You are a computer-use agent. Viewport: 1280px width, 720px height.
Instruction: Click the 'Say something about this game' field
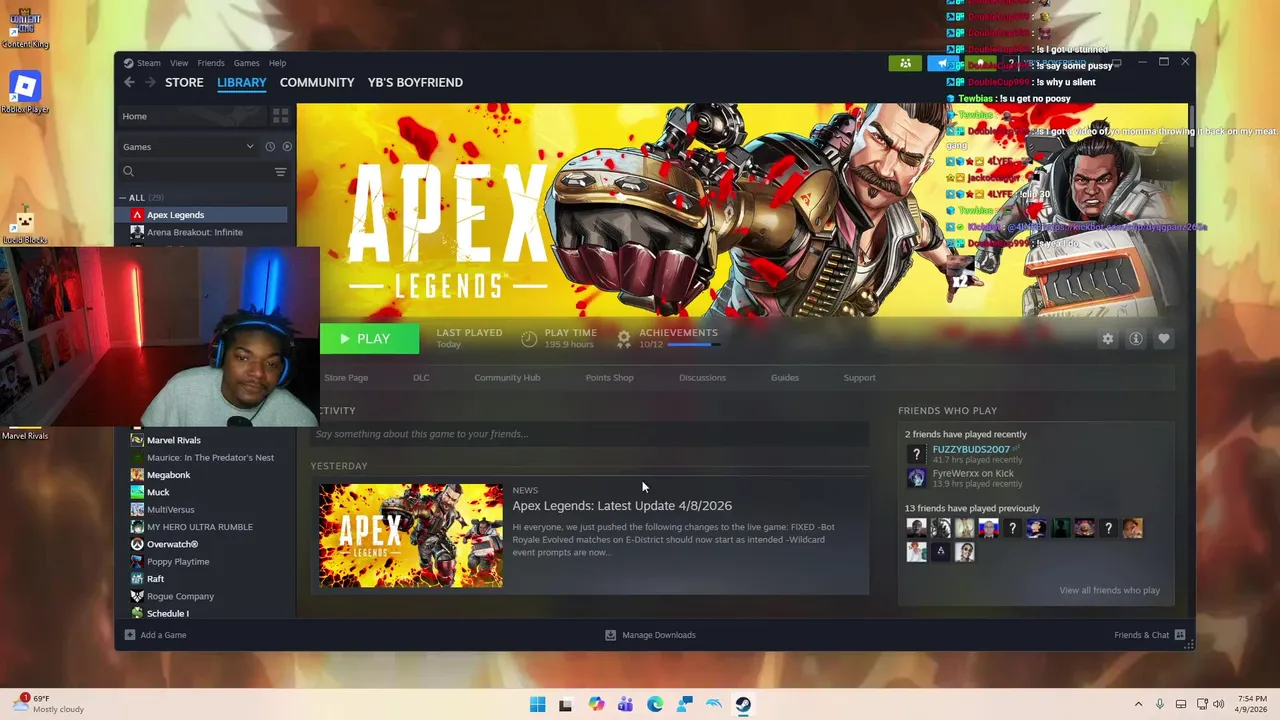[589, 434]
